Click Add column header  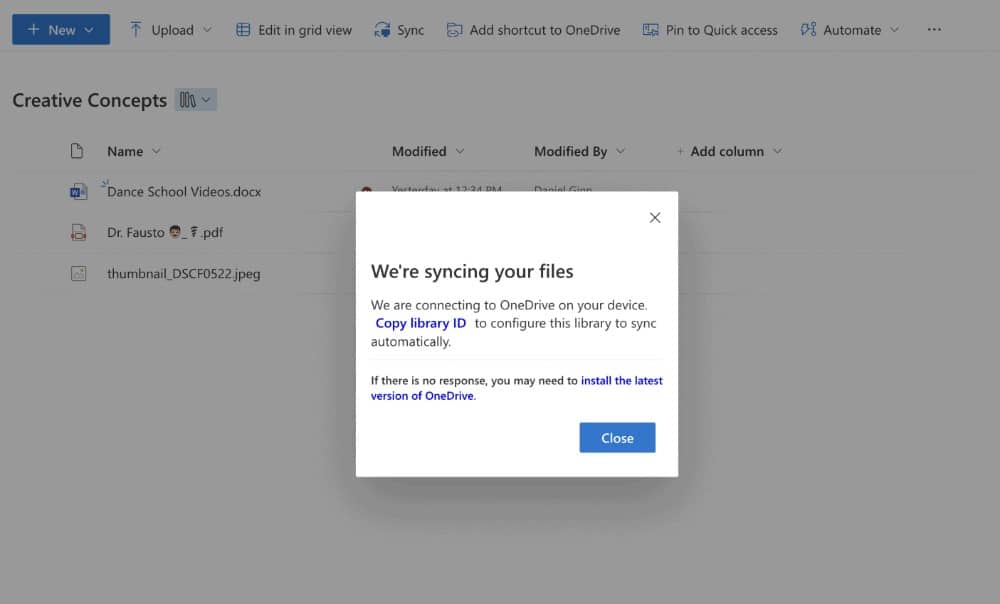pos(727,152)
